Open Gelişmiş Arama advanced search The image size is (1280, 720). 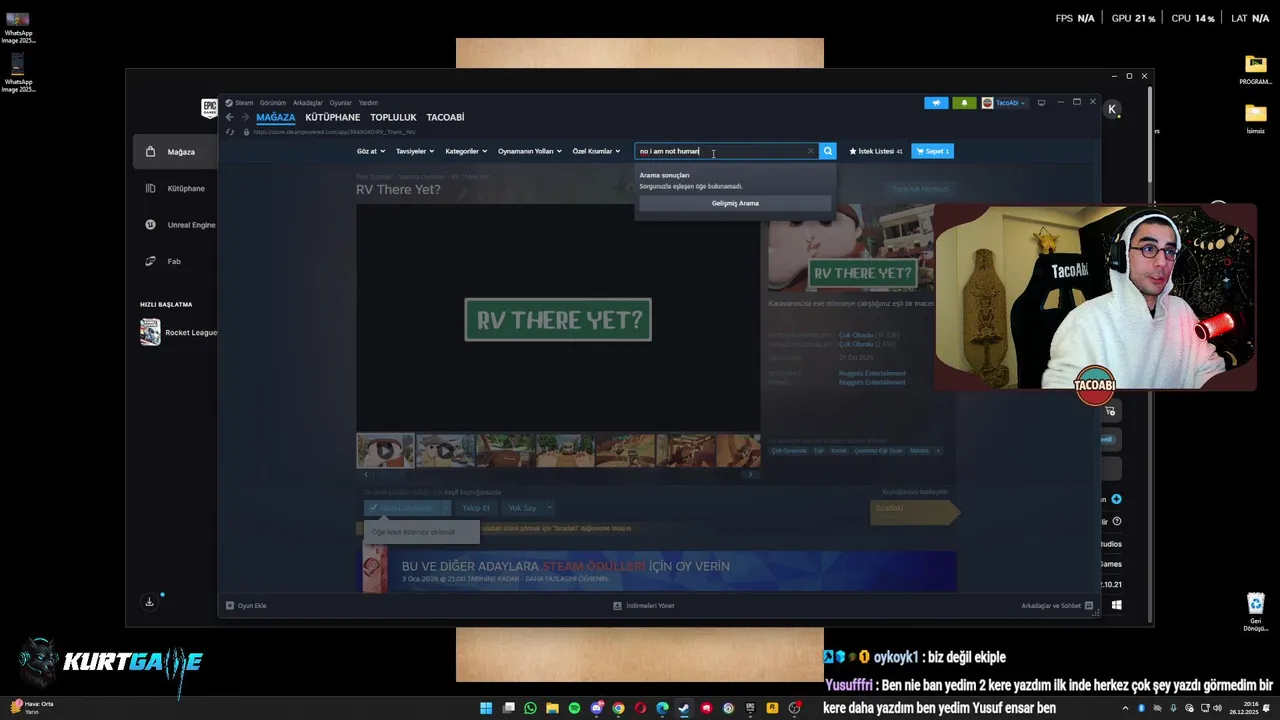pyautogui.click(x=735, y=203)
